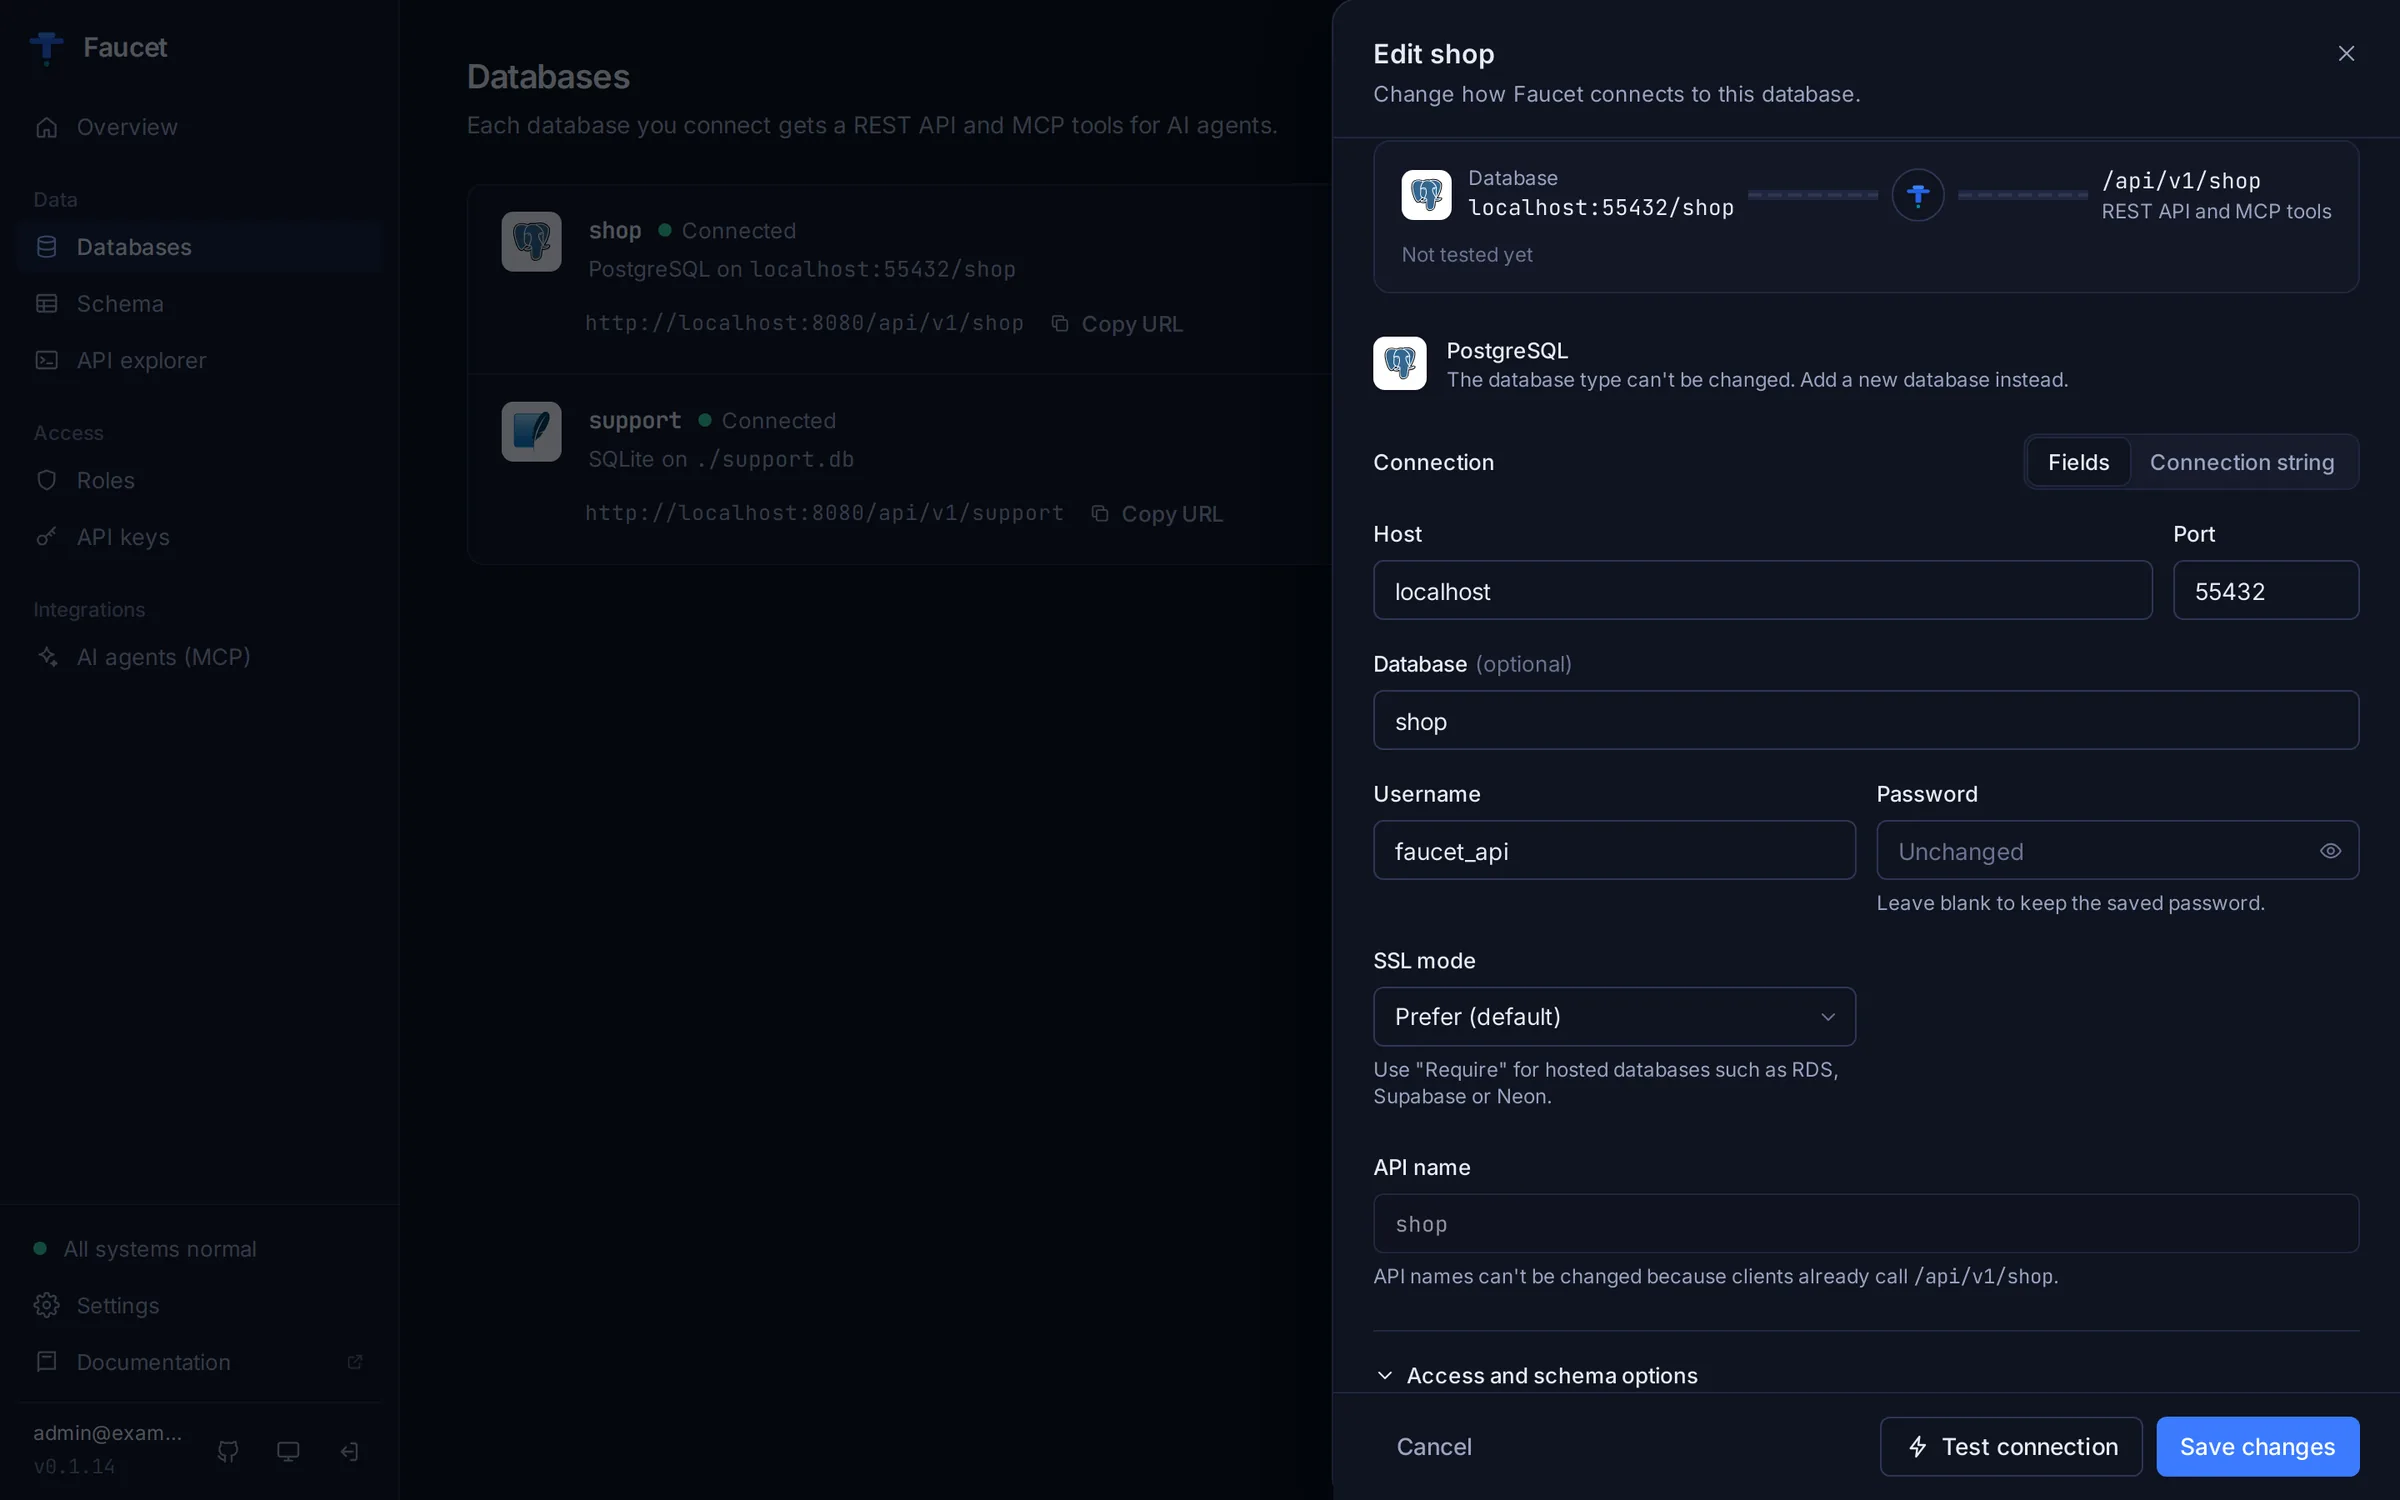Viewport: 2400px width, 1500px height.
Task: Click the Roles shield icon
Action: coord(46,480)
